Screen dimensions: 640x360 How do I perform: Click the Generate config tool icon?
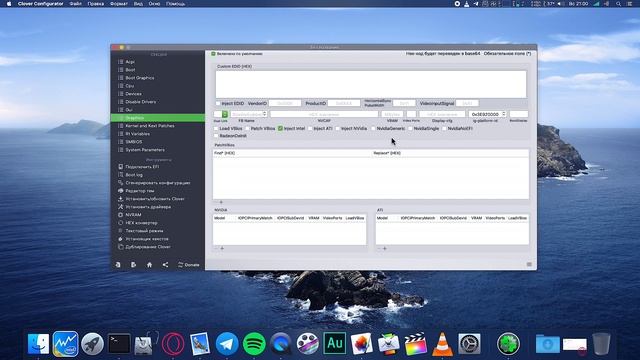(x=120, y=182)
